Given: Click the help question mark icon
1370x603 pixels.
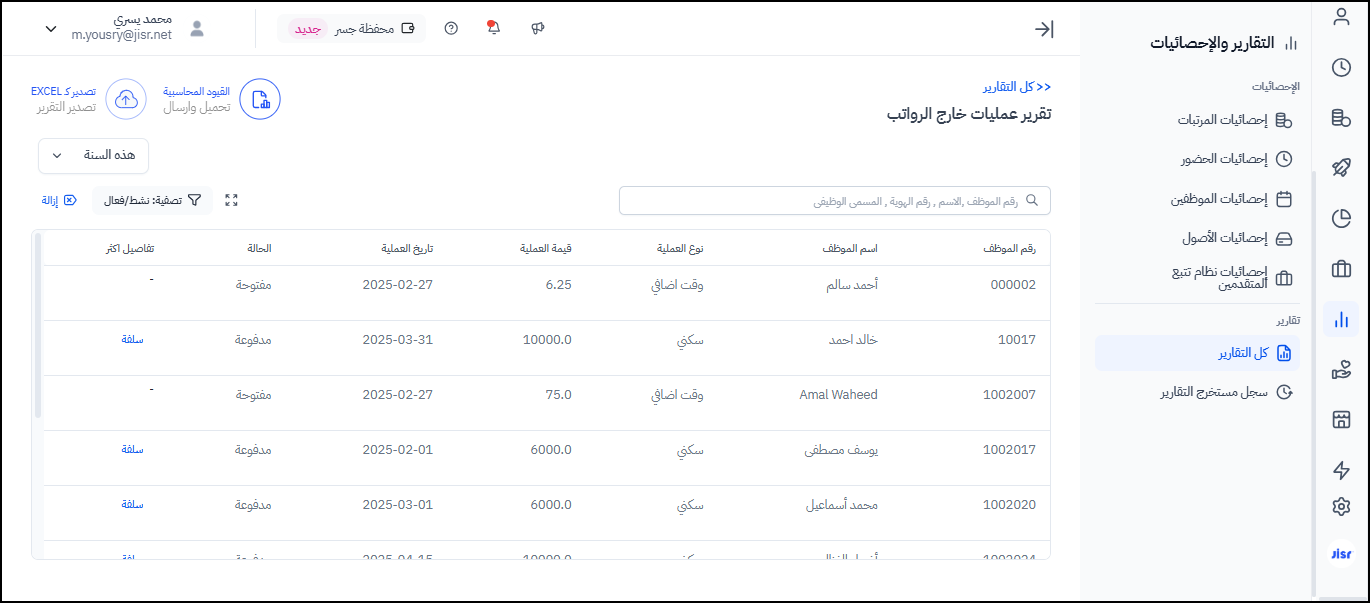Looking at the screenshot, I should (x=451, y=28).
